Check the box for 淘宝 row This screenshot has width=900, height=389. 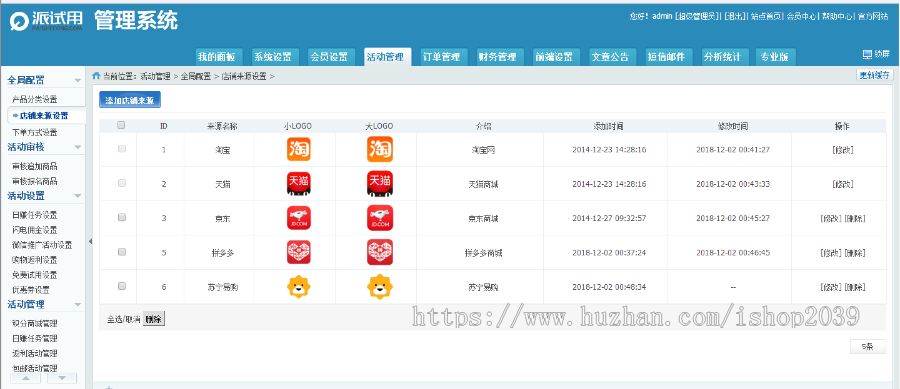[121, 149]
